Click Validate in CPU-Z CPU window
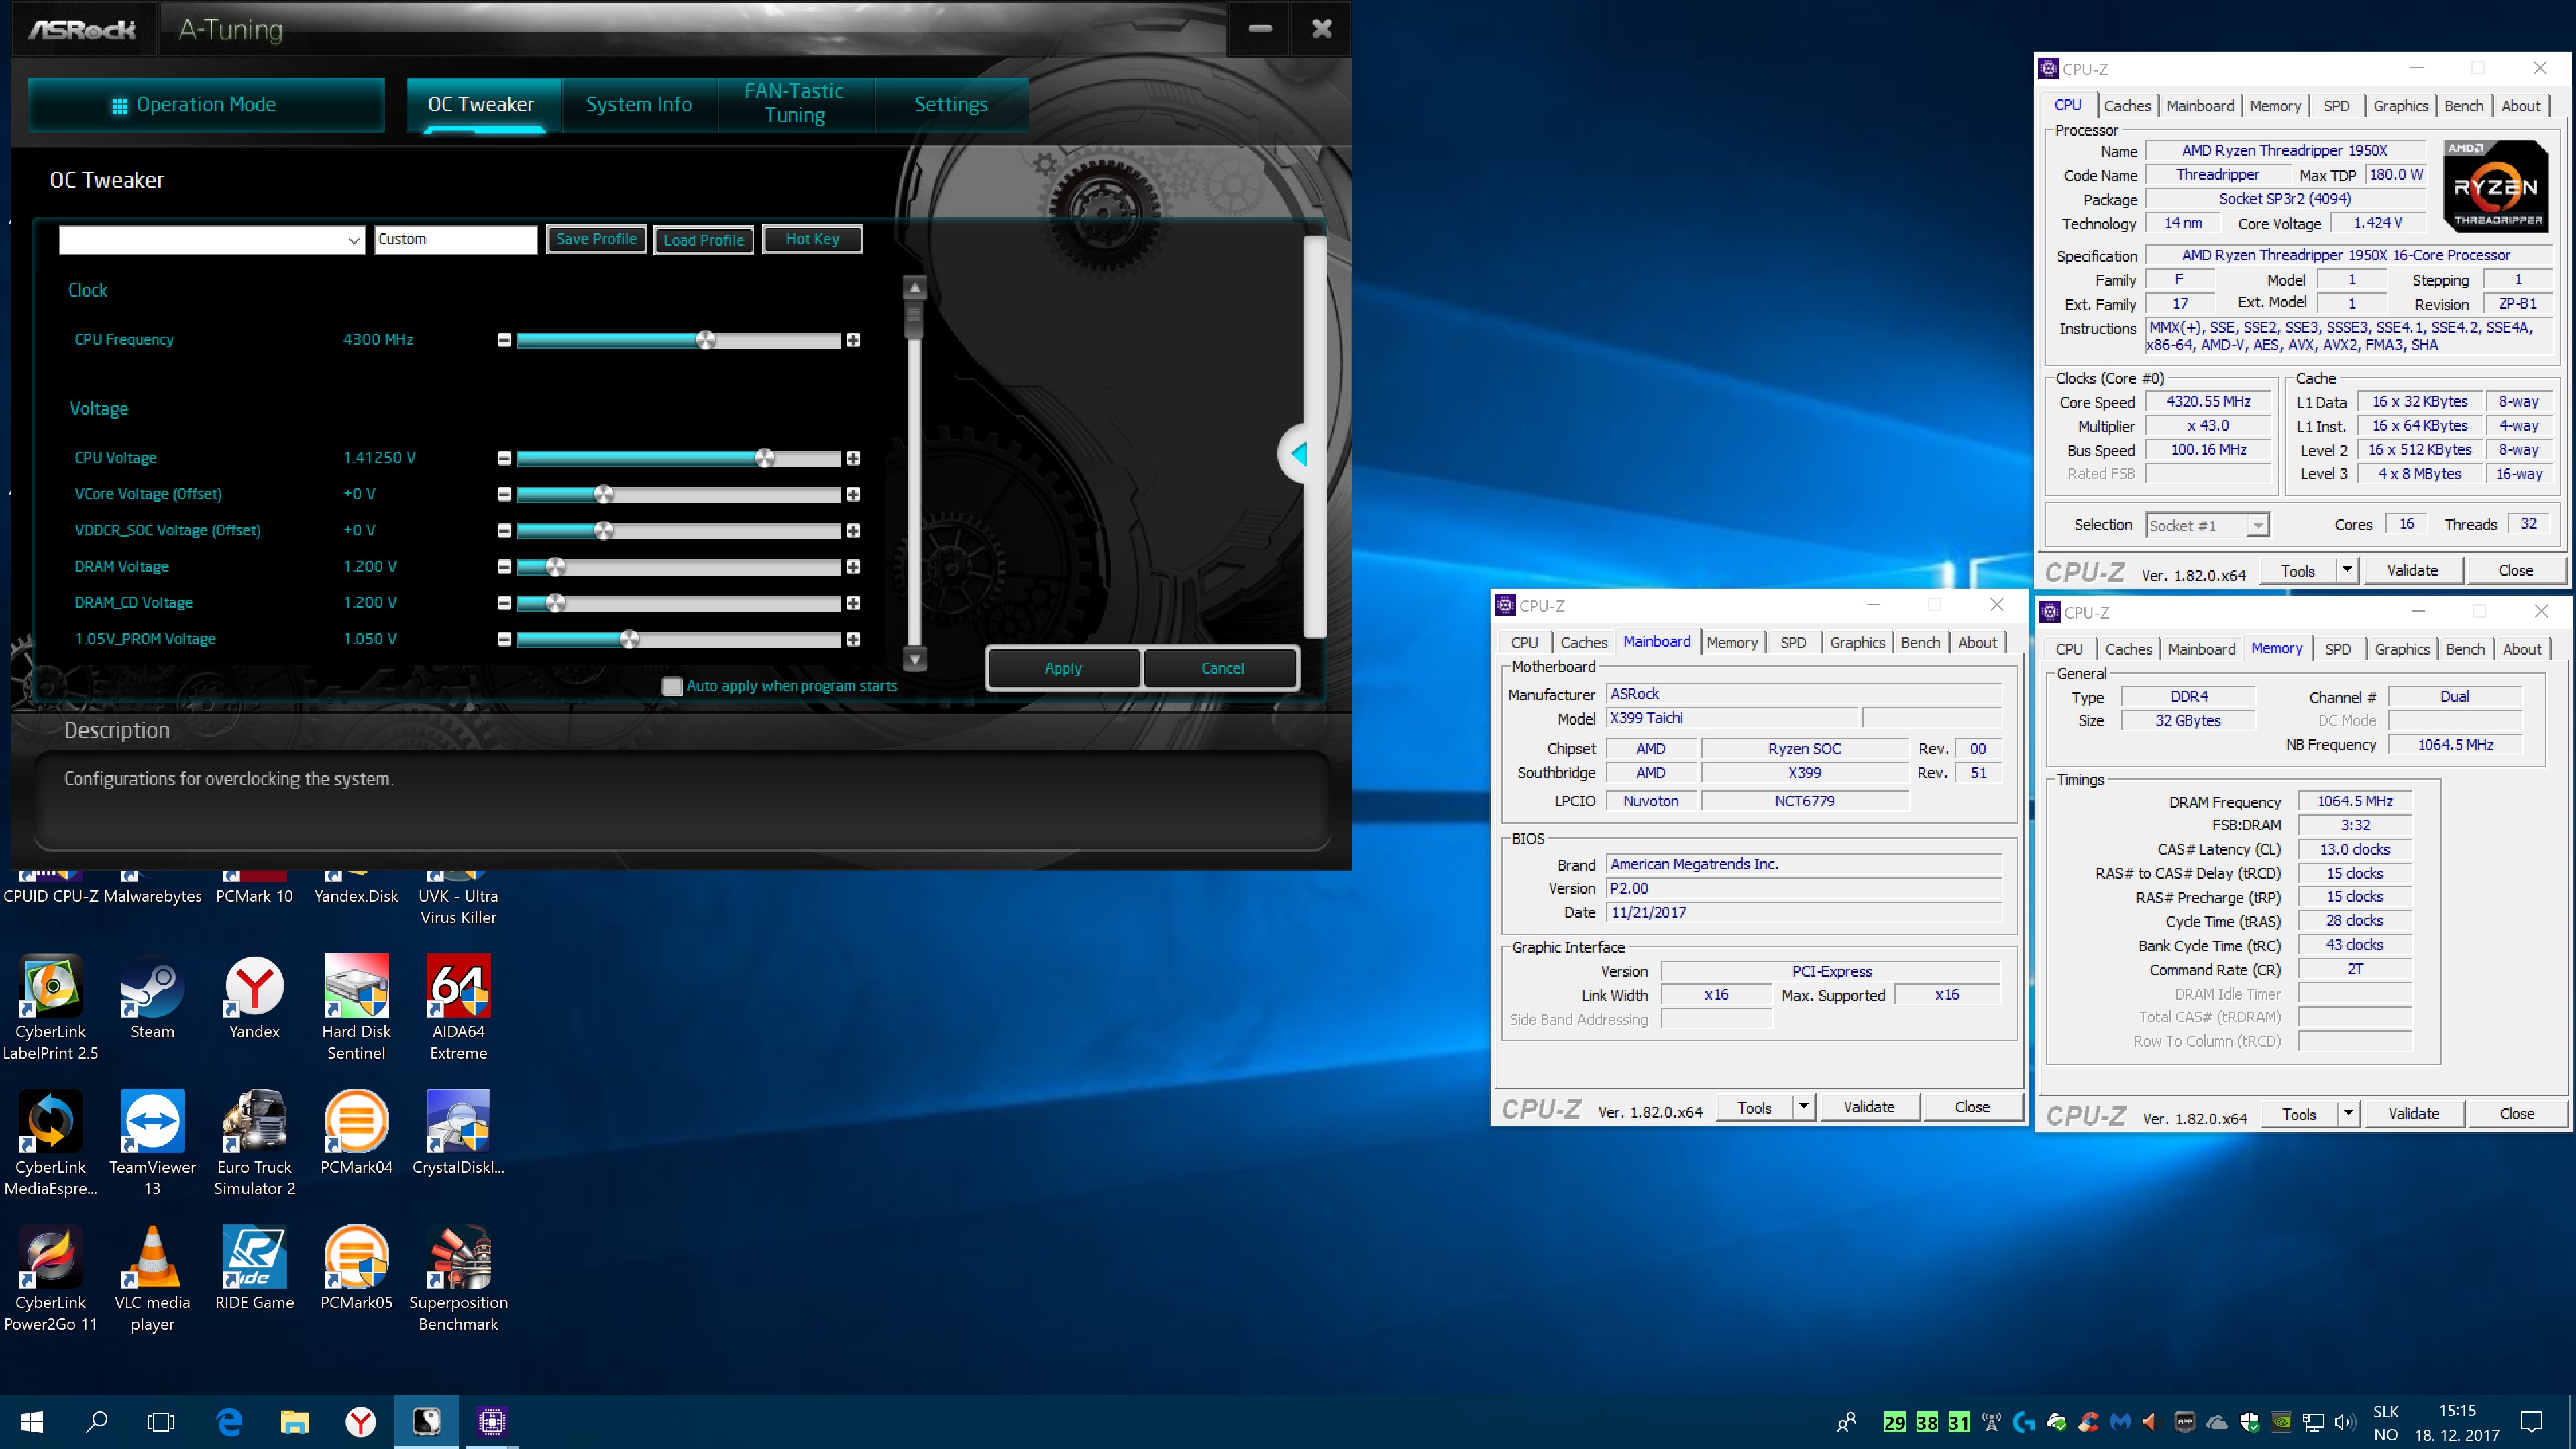 click(2412, 571)
